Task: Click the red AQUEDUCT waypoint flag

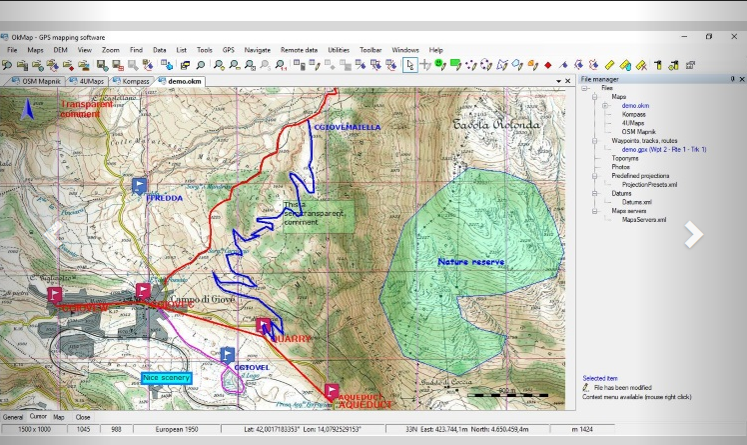Action: [332, 391]
